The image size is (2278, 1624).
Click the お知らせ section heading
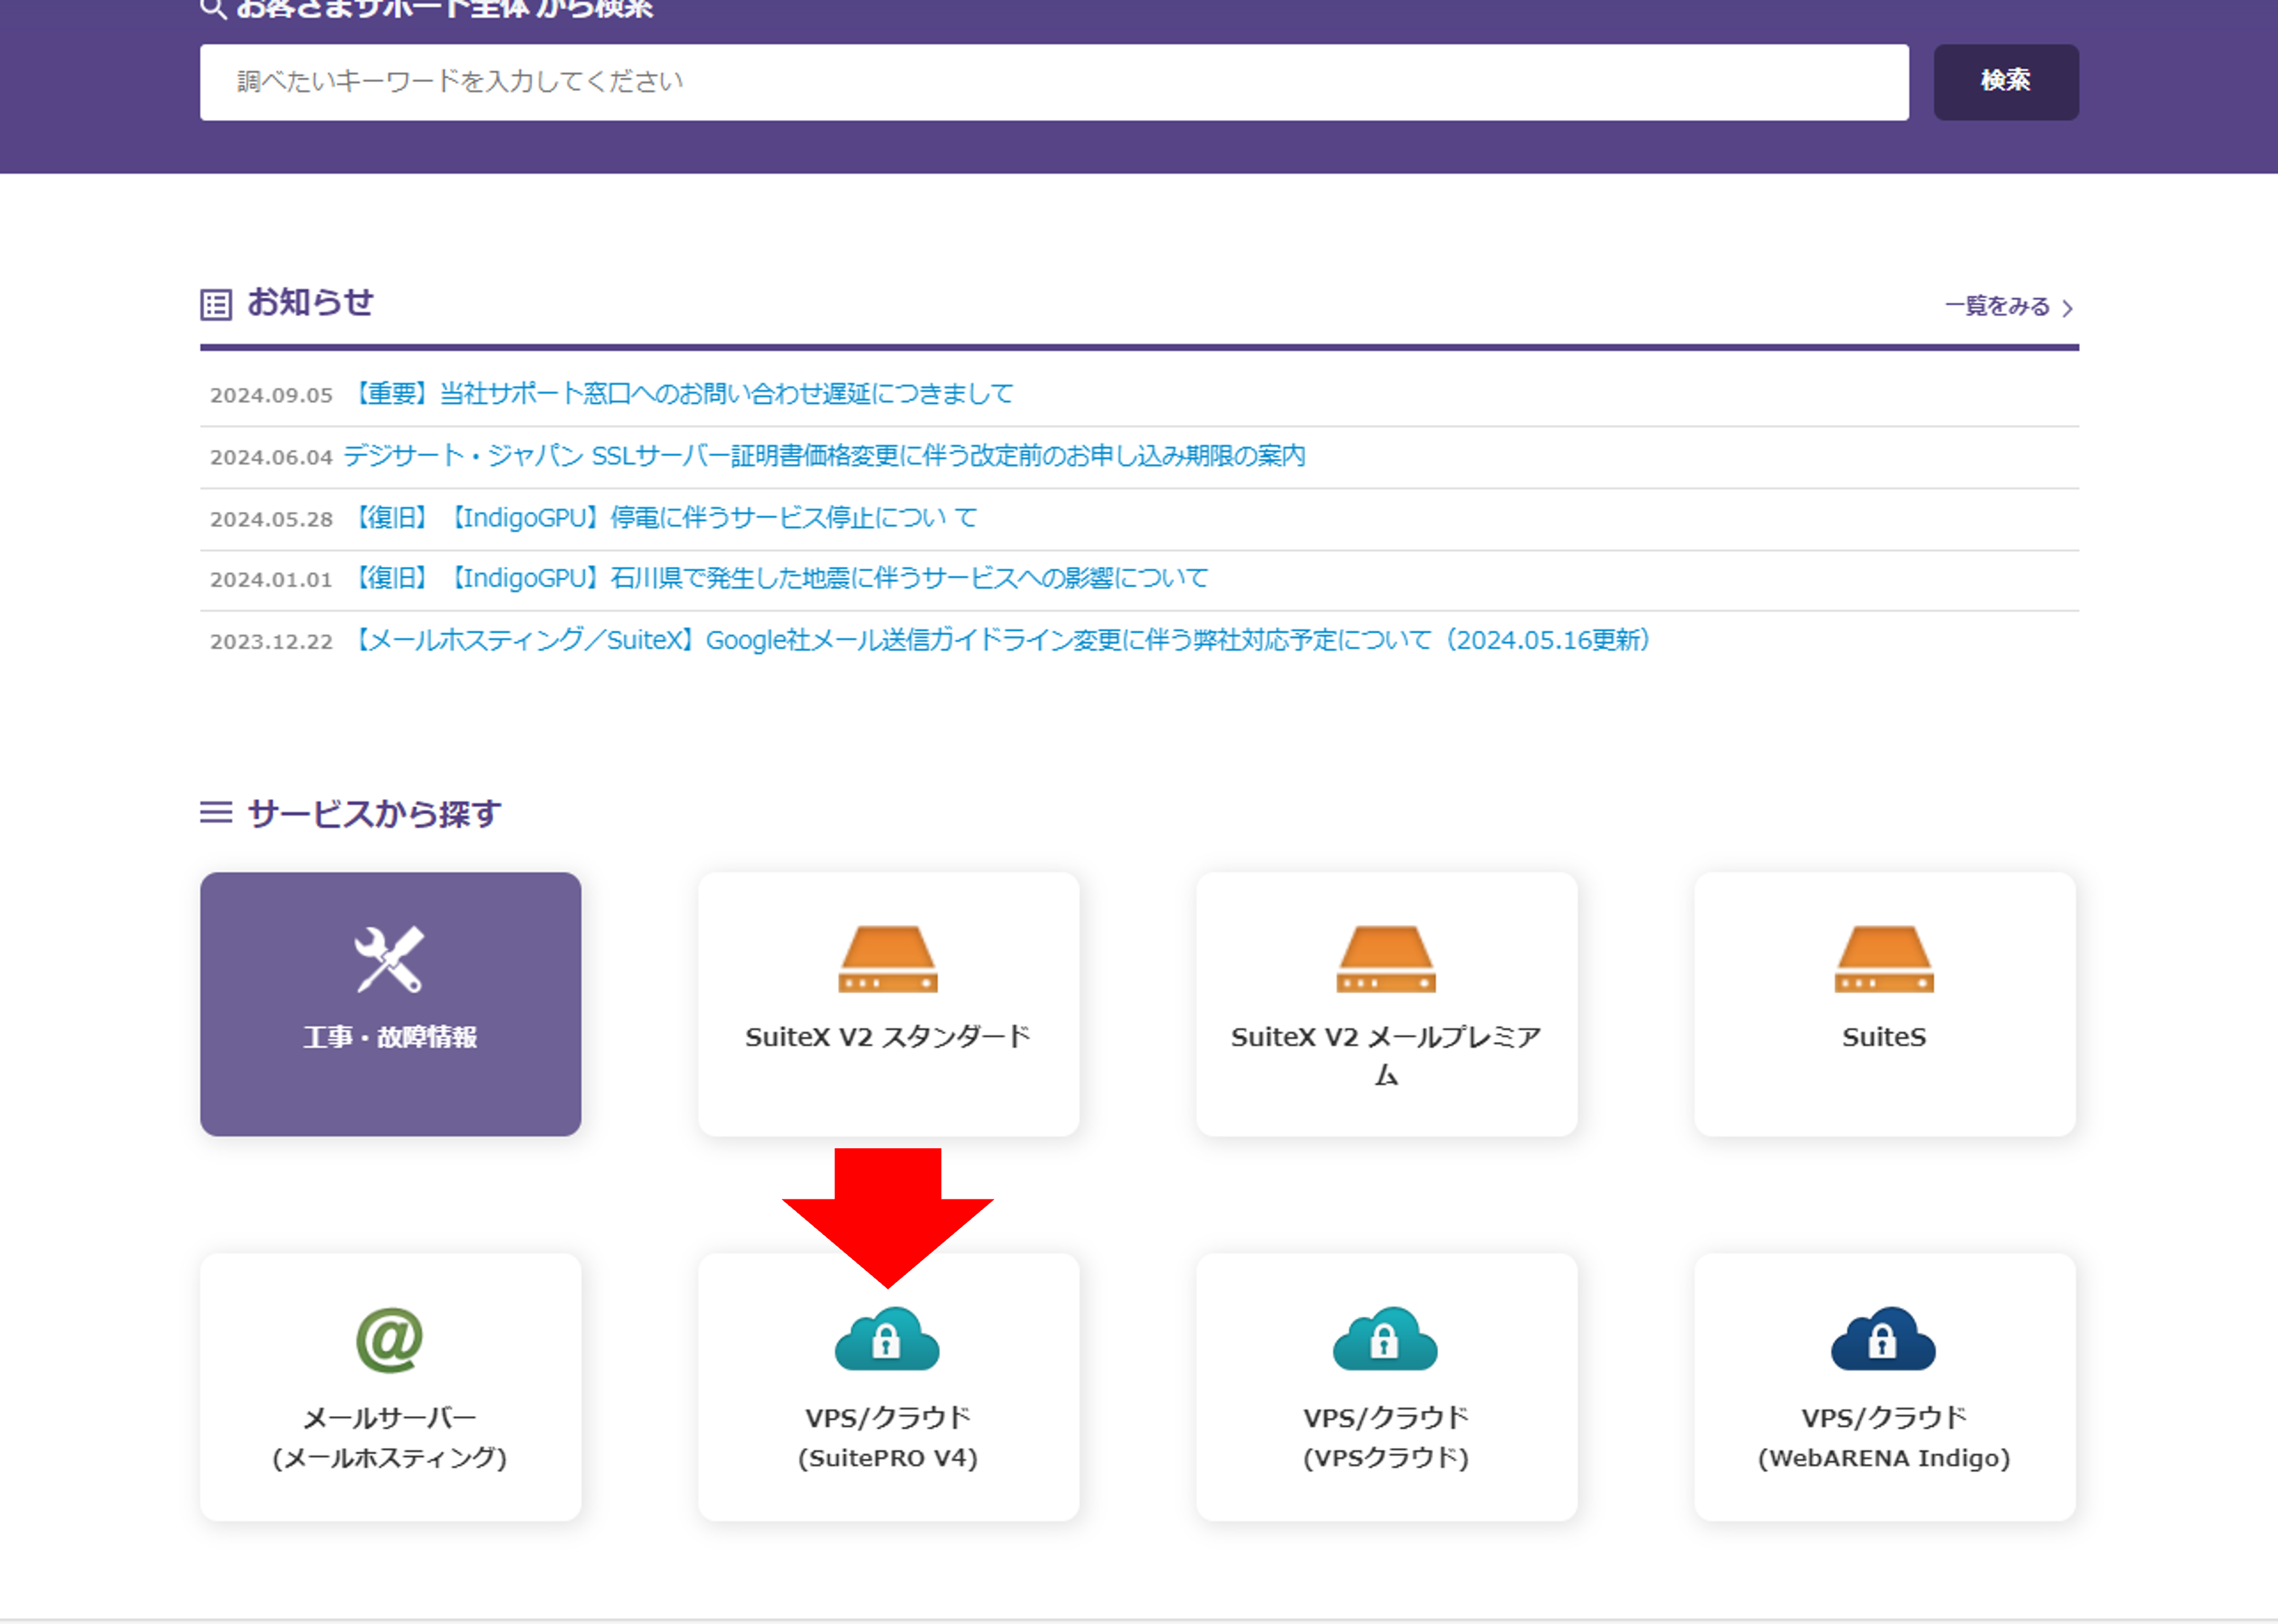click(310, 303)
